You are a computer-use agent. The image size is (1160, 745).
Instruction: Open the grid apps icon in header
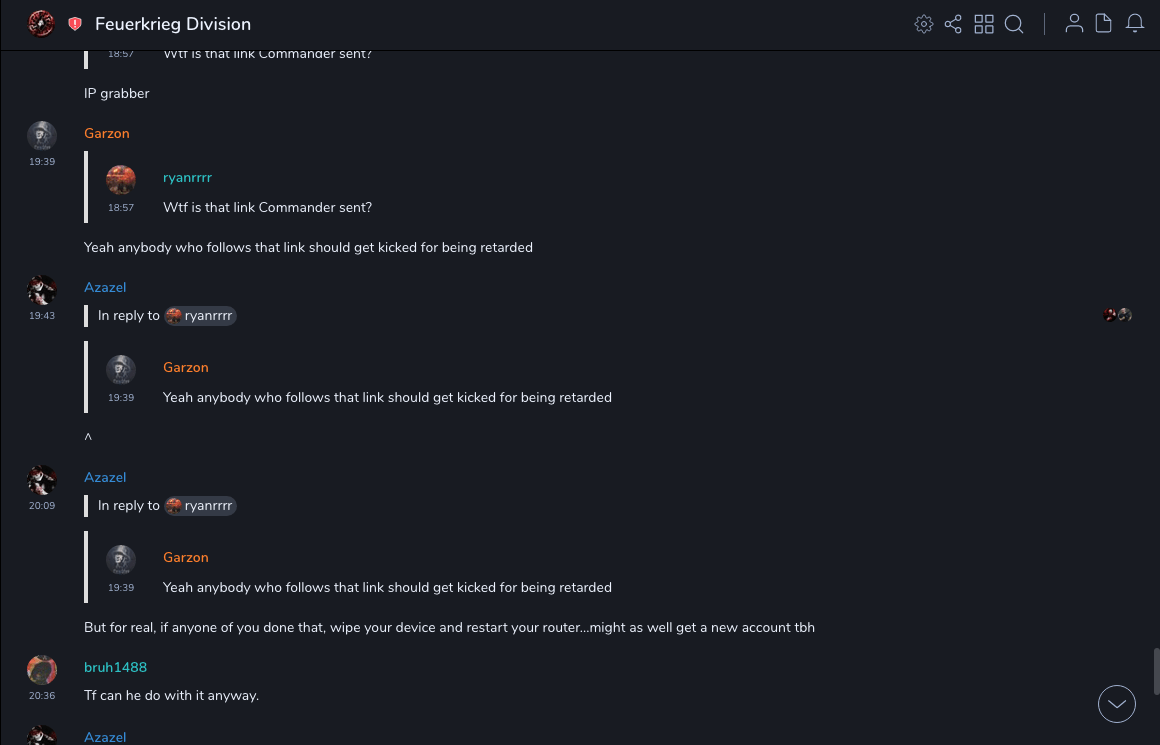(x=984, y=24)
